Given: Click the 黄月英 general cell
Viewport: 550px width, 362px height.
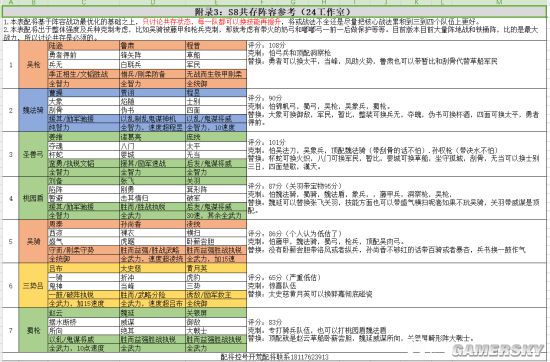Looking at the screenshot, I should (216, 268).
